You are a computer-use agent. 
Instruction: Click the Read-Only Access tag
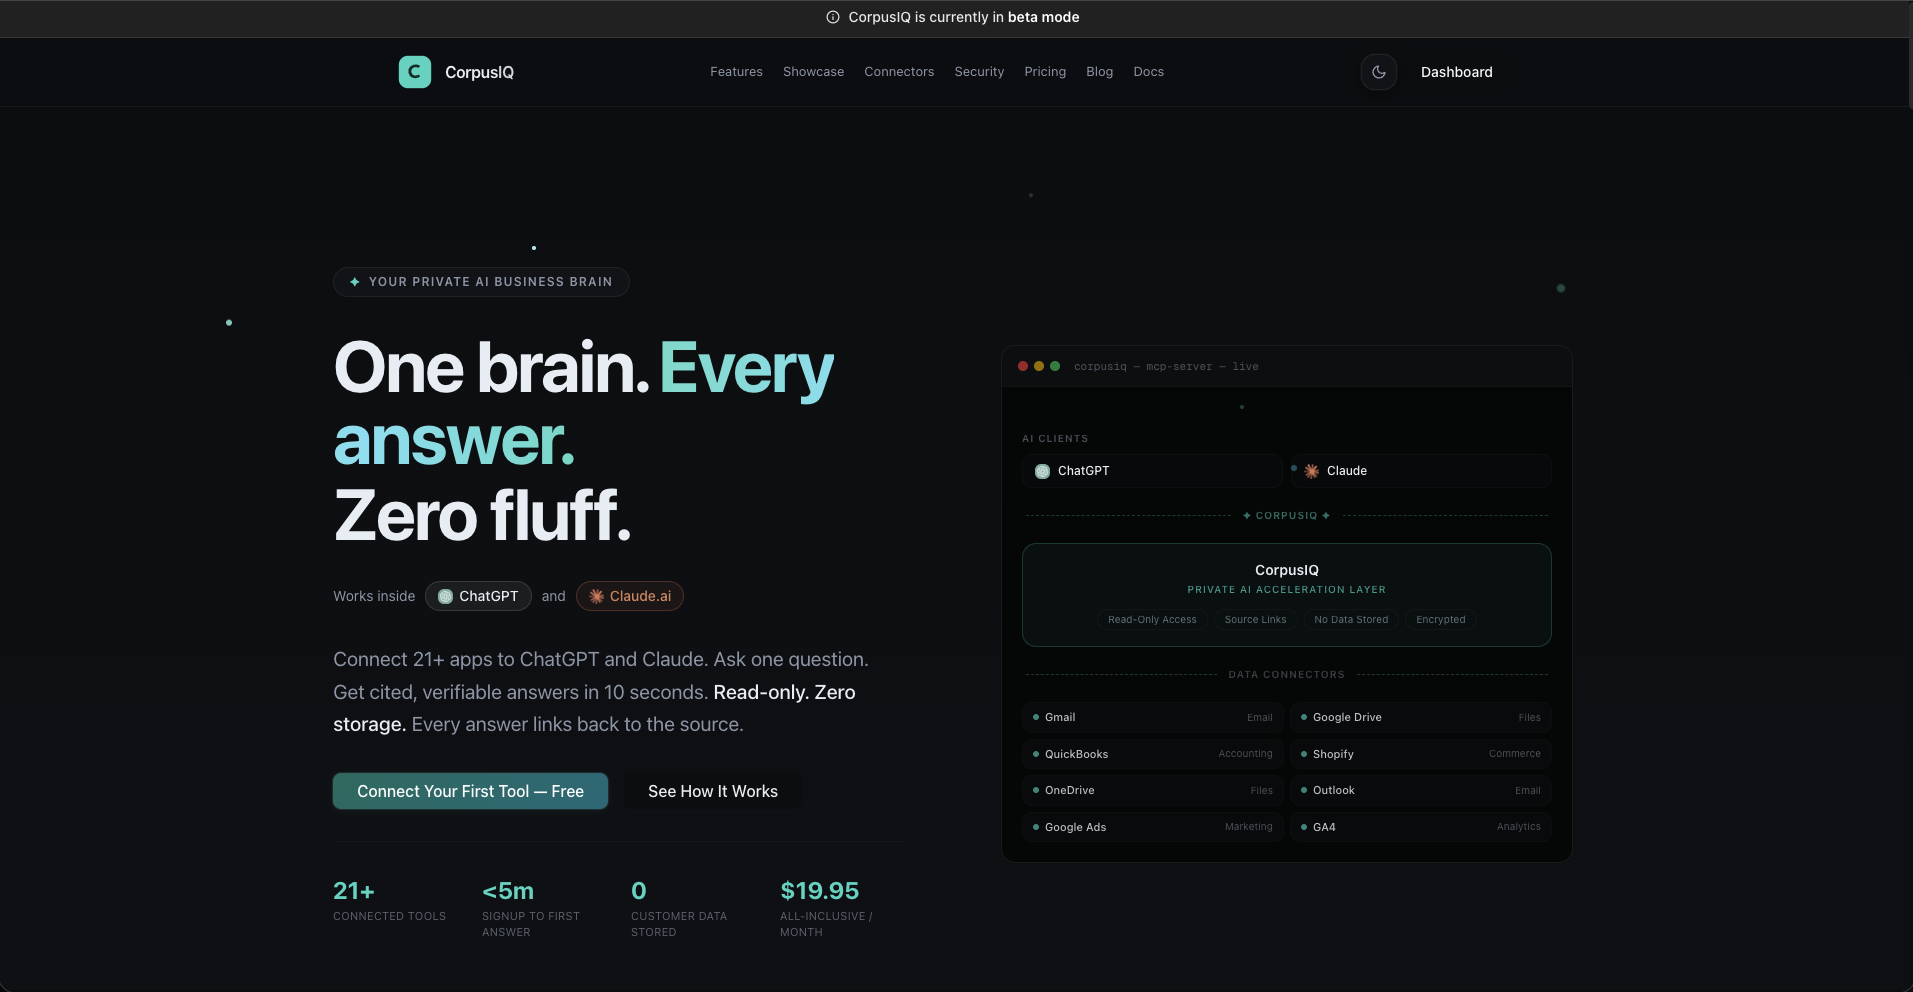coord(1152,620)
